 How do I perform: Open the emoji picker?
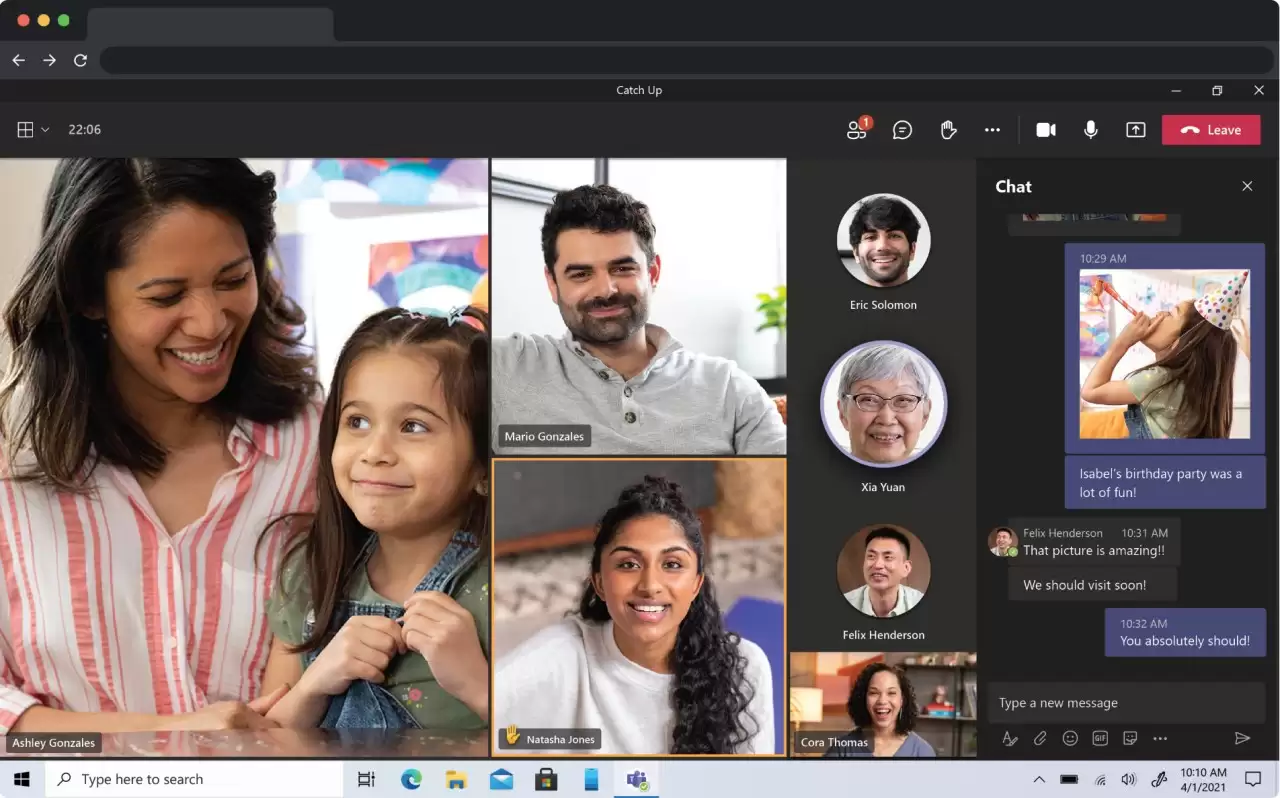pyautogui.click(x=1070, y=738)
